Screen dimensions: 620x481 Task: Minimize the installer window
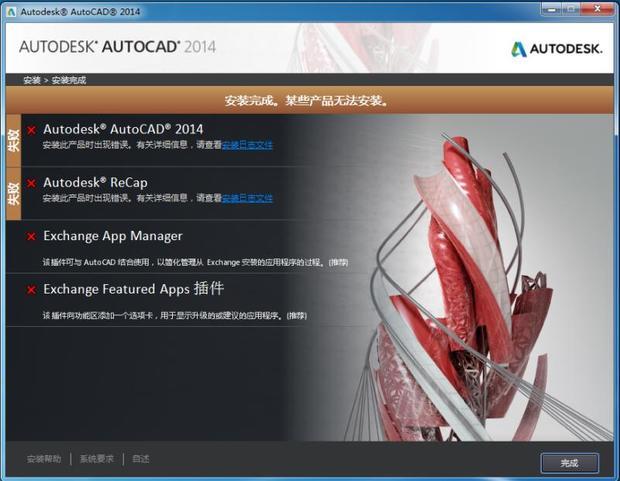pos(552,9)
